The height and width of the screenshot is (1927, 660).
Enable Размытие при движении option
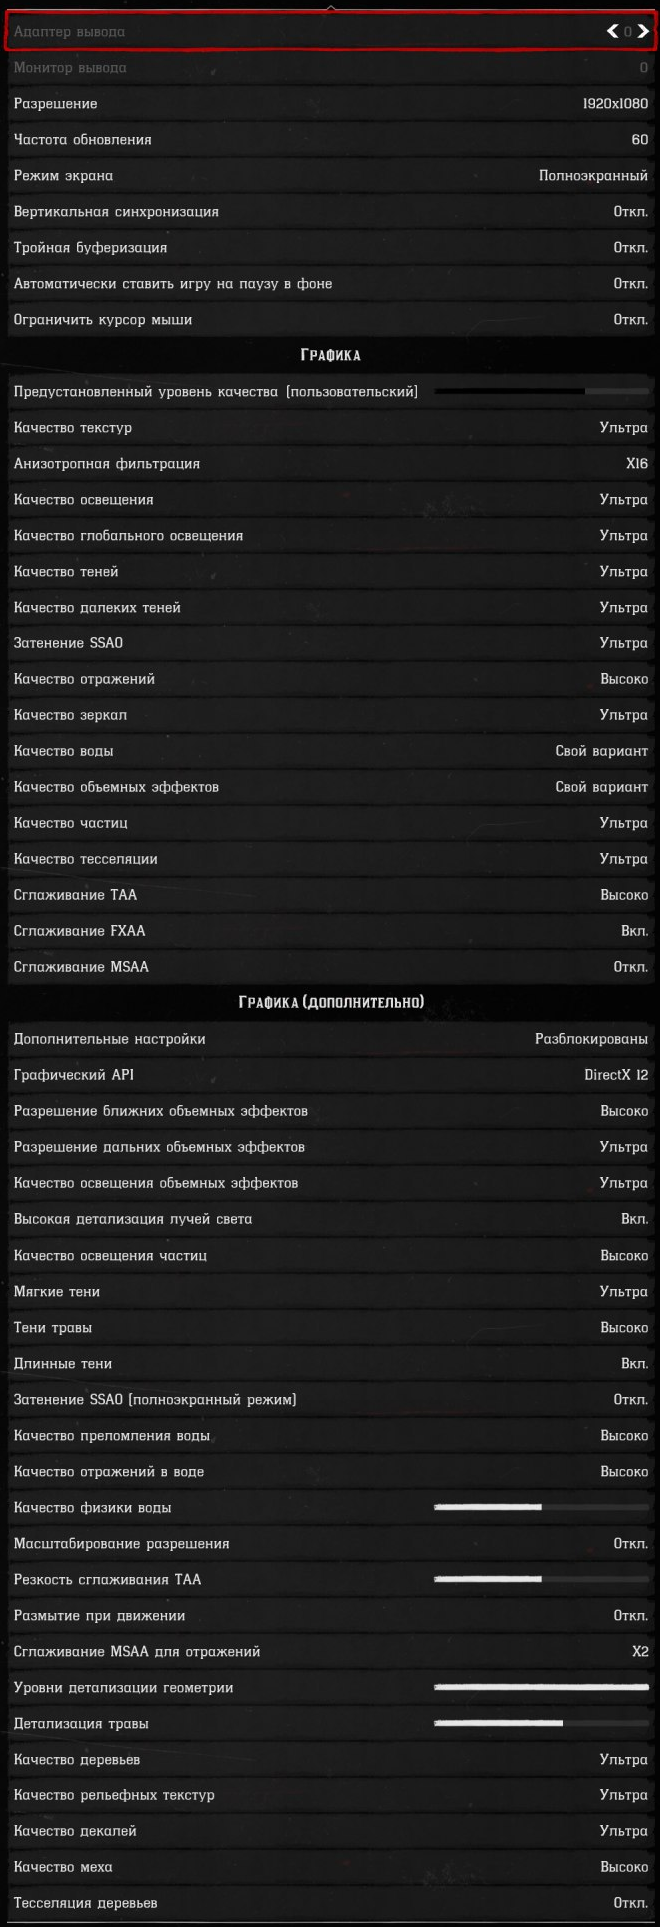[x=630, y=1616]
